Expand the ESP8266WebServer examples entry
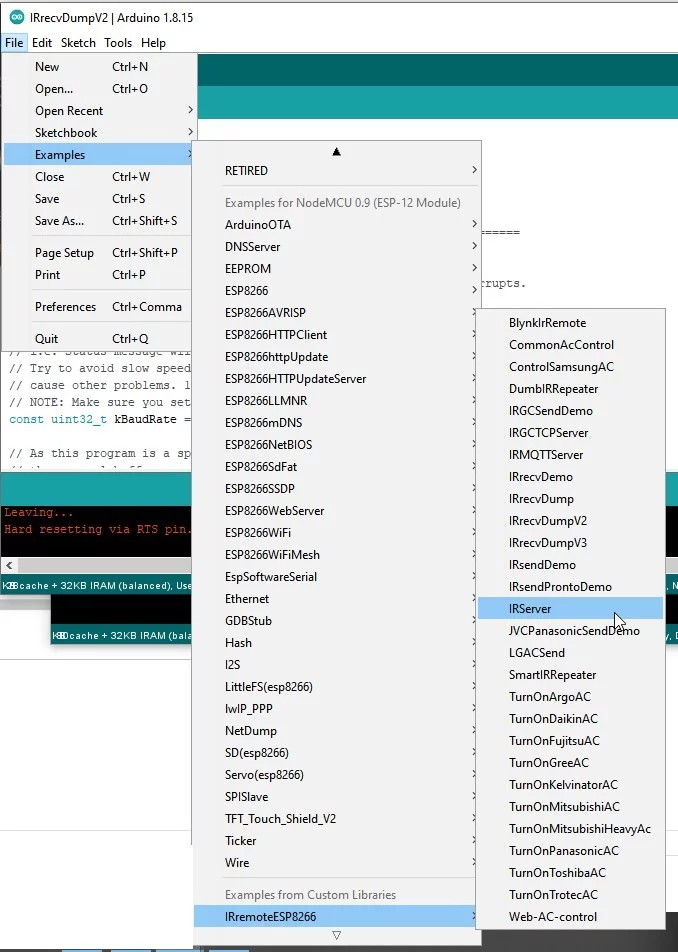678x952 pixels. tap(336, 511)
